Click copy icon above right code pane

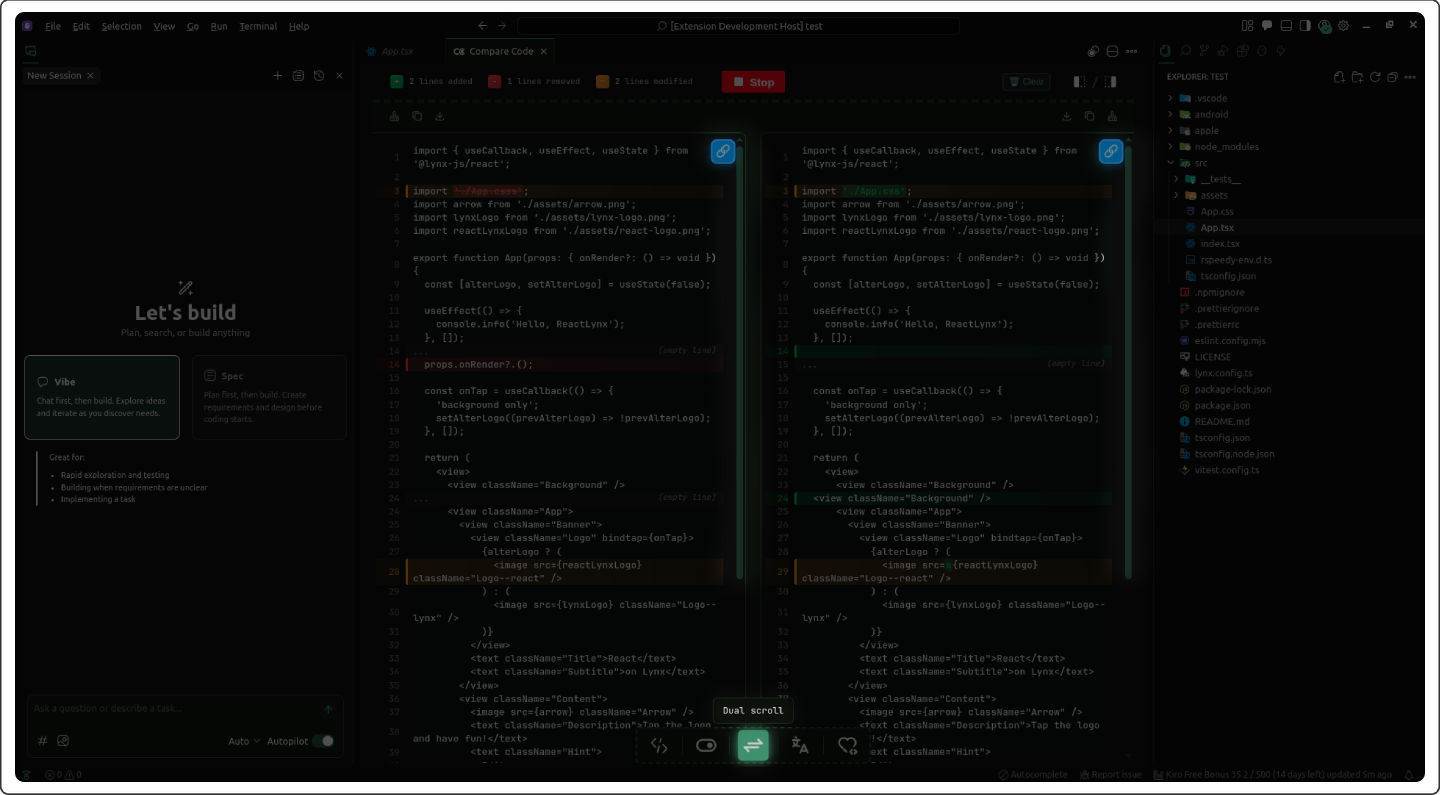pyautogui.click(x=1089, y=116)
